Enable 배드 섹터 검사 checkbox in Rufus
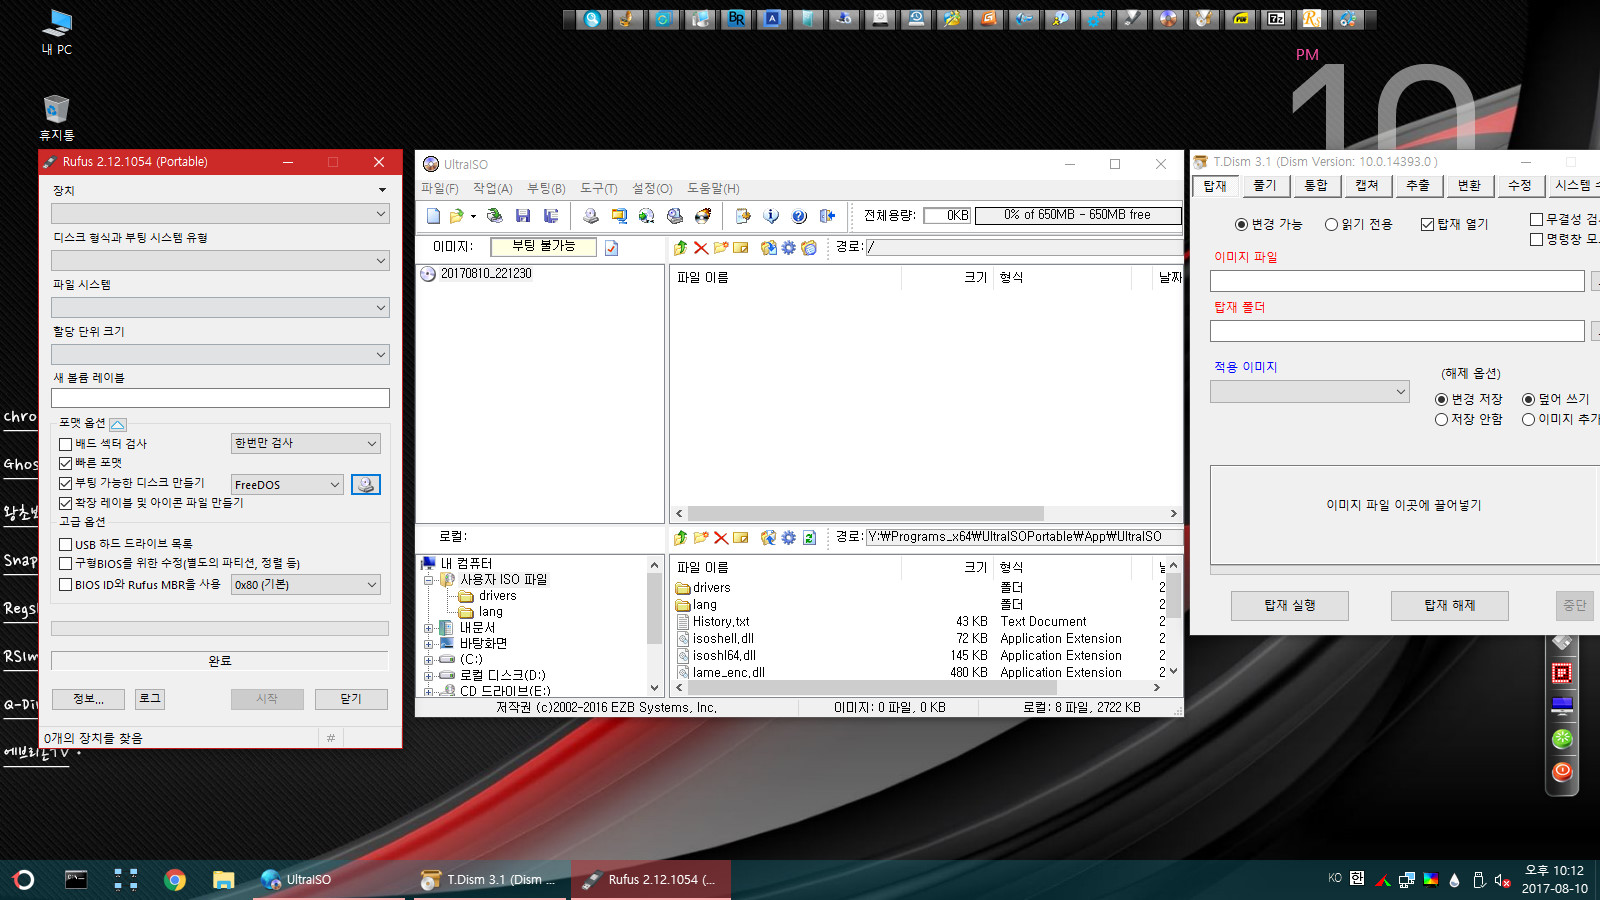Screen dimensions: 1600x900 [x=65, y=444]
